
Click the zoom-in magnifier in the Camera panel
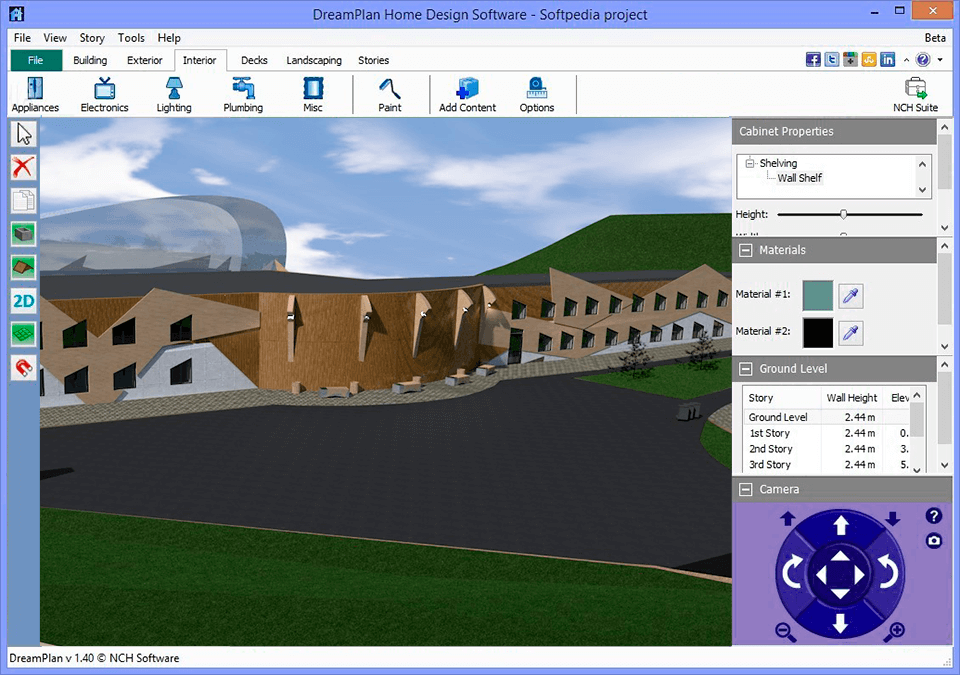(894, 632)
